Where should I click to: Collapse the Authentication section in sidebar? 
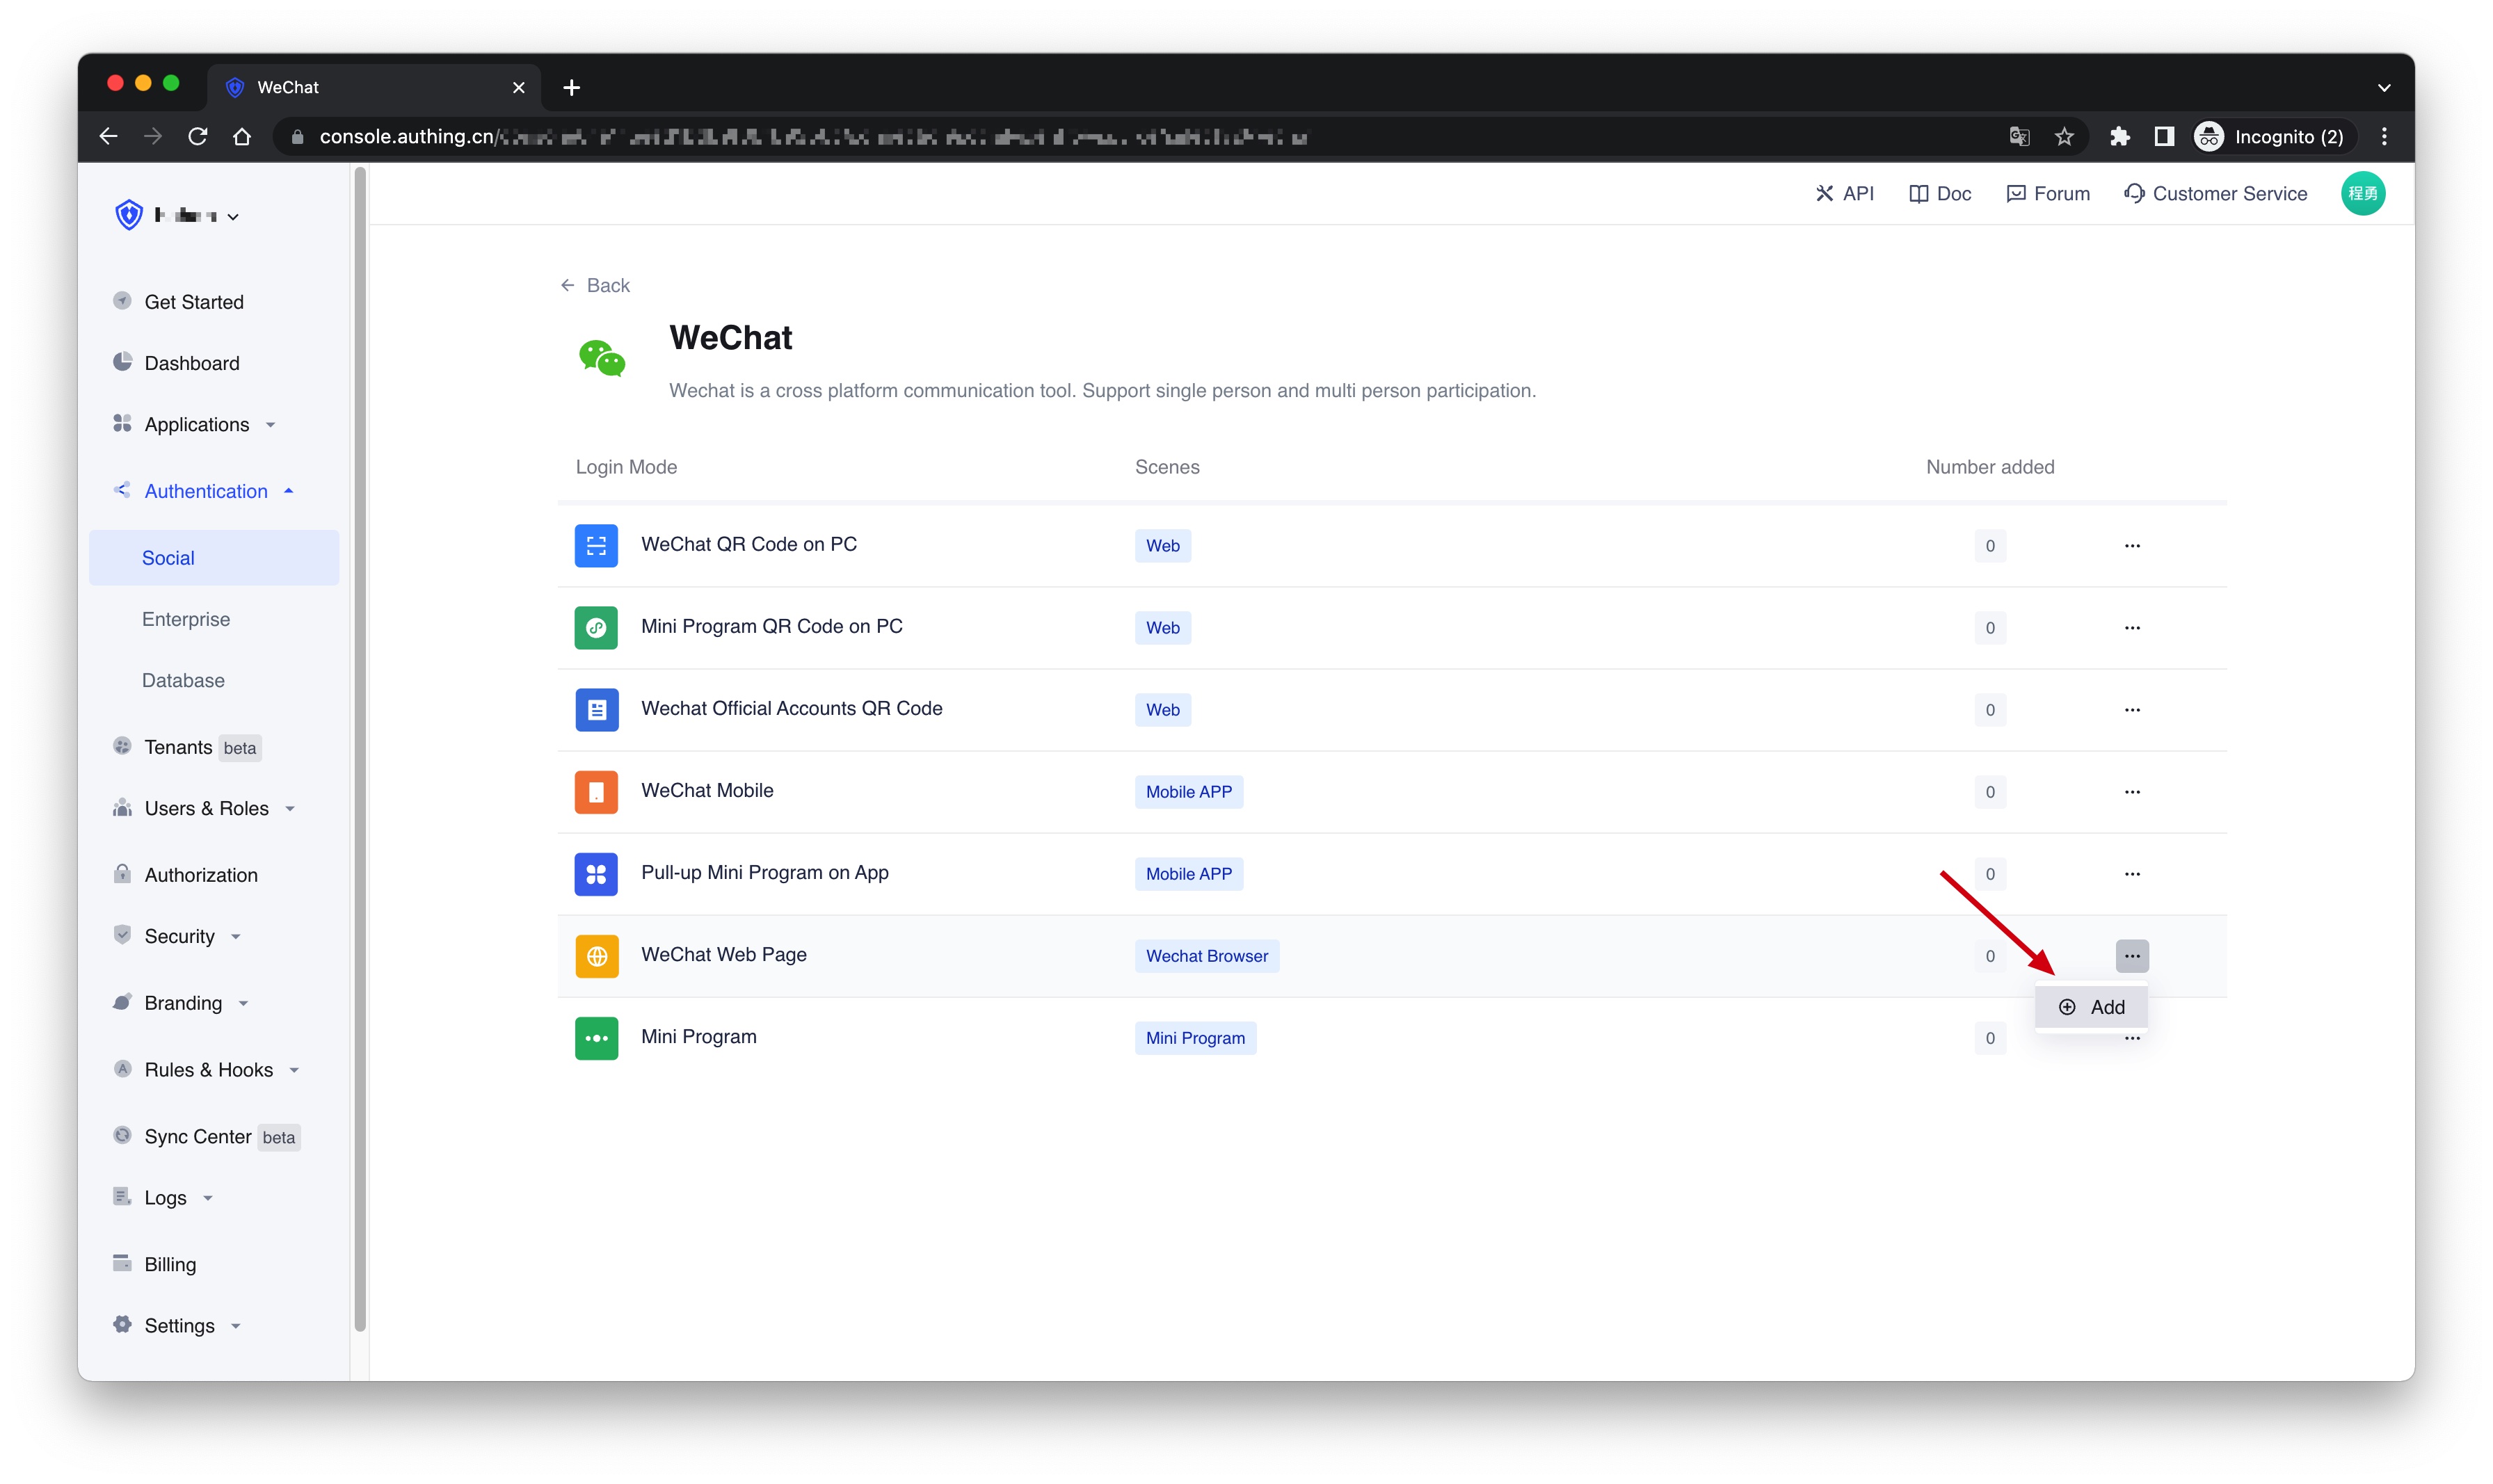(x=205, y=491)
